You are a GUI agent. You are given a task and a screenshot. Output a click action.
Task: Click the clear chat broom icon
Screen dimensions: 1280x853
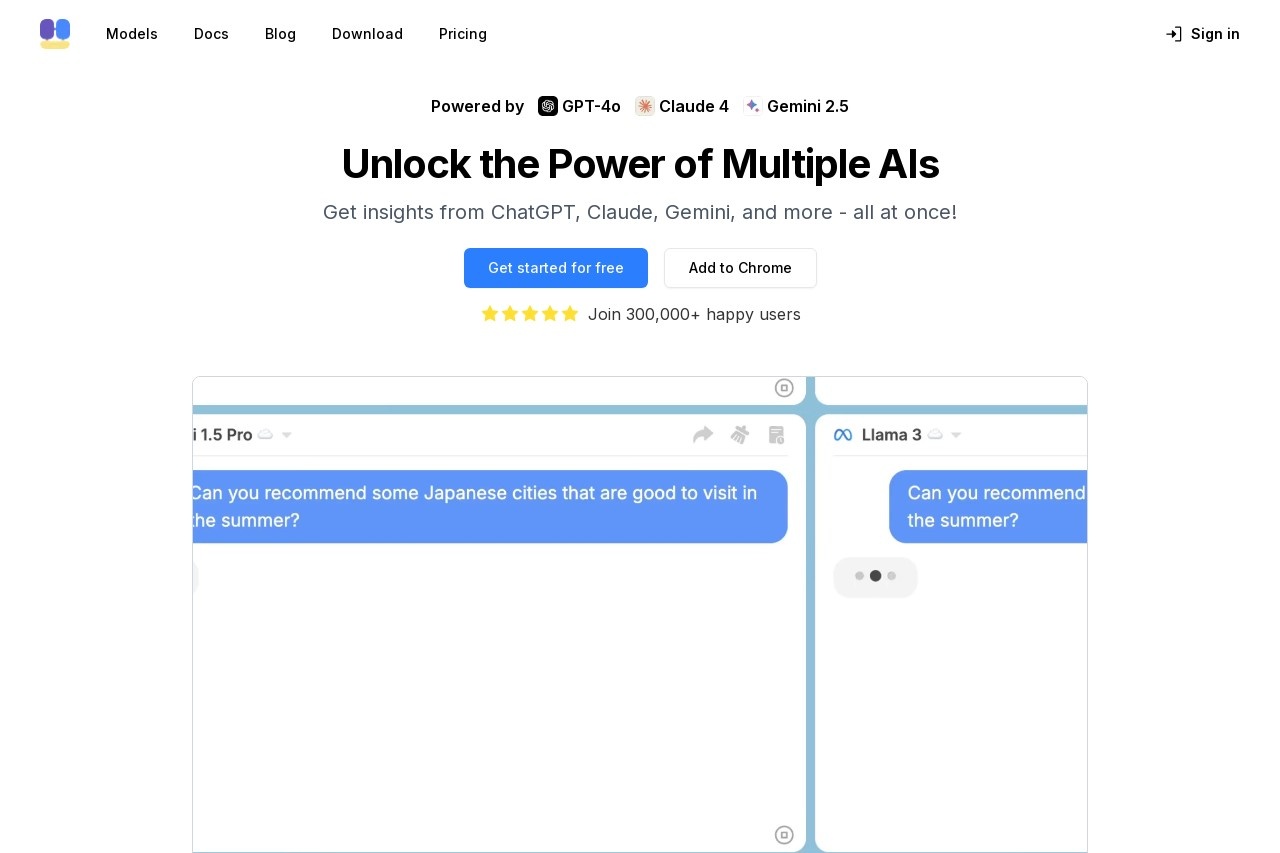pos(740,435)
